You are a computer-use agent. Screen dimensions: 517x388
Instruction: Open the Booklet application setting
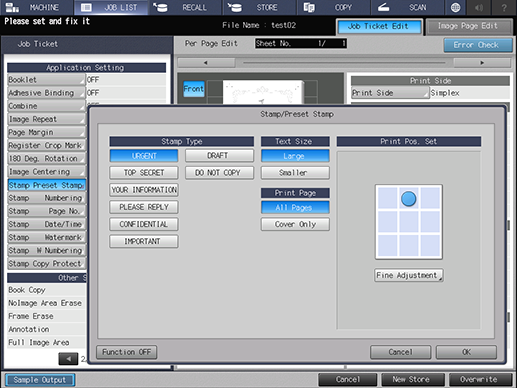(x=46, y=80)
